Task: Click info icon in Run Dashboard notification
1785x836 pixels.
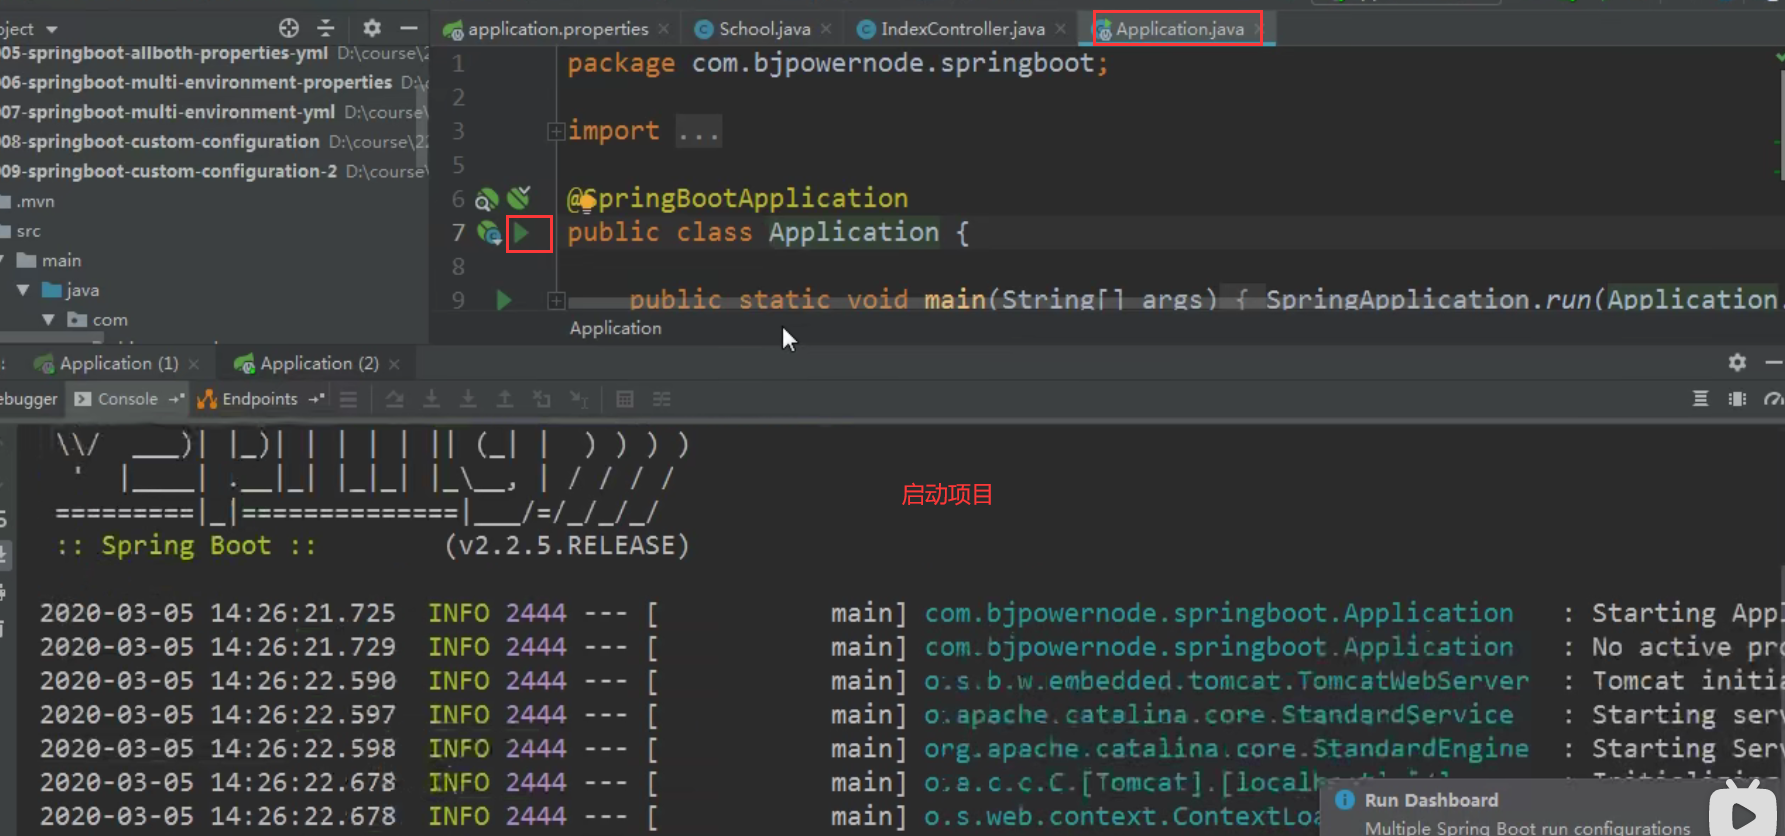Action: [x=1345, y=800]
